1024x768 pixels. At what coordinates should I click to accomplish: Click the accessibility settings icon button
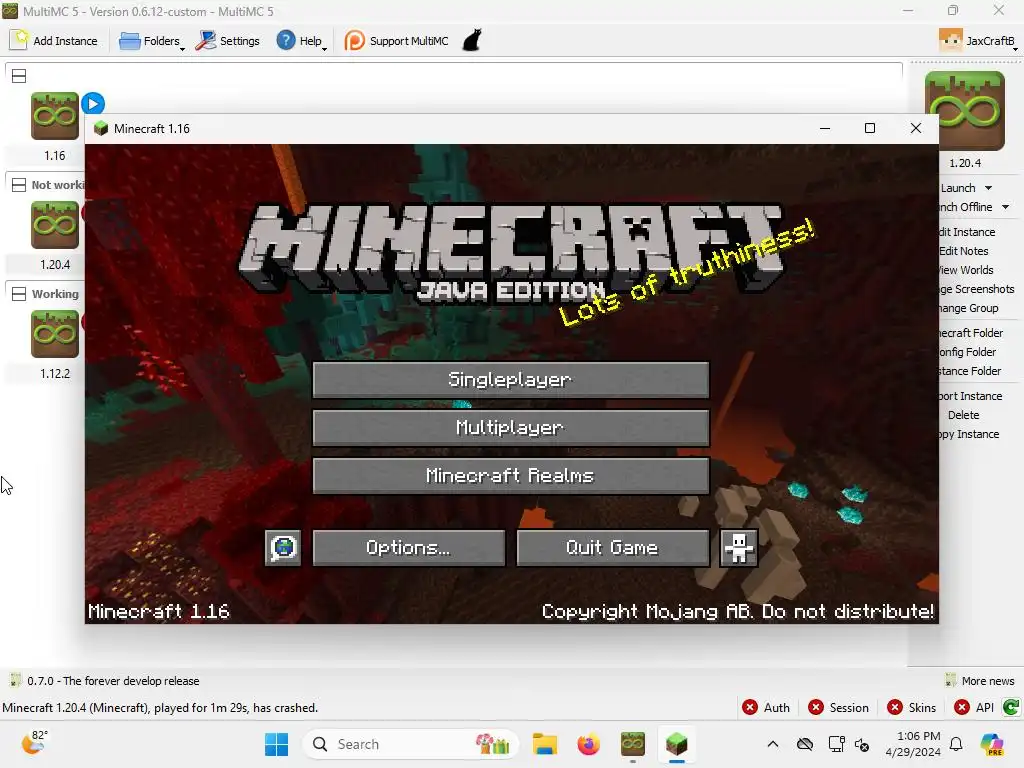coord(739,547)
